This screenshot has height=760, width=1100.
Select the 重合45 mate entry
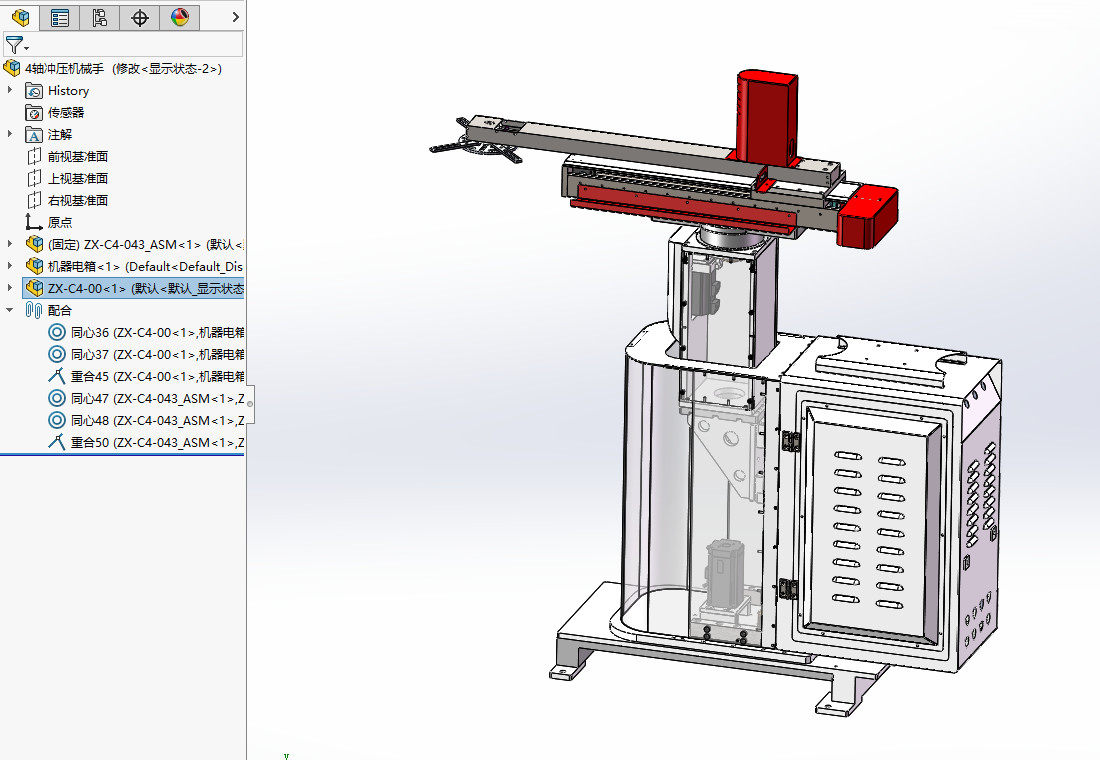tap(157, 377)
